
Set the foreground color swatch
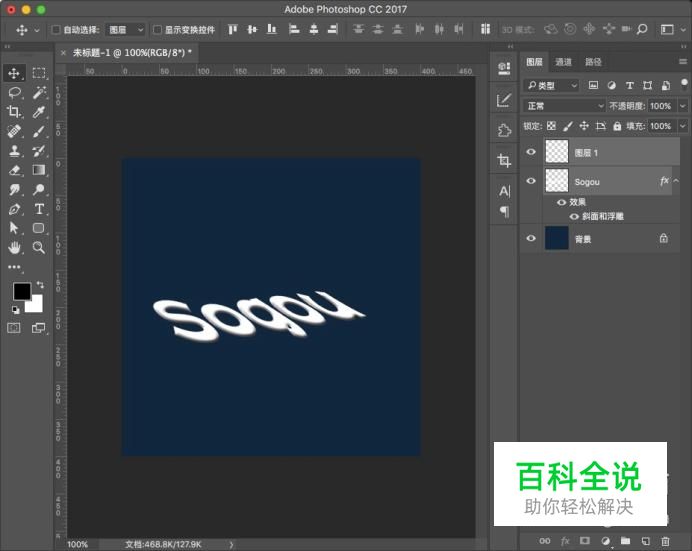pyautogui.click(x=22, y=291)
